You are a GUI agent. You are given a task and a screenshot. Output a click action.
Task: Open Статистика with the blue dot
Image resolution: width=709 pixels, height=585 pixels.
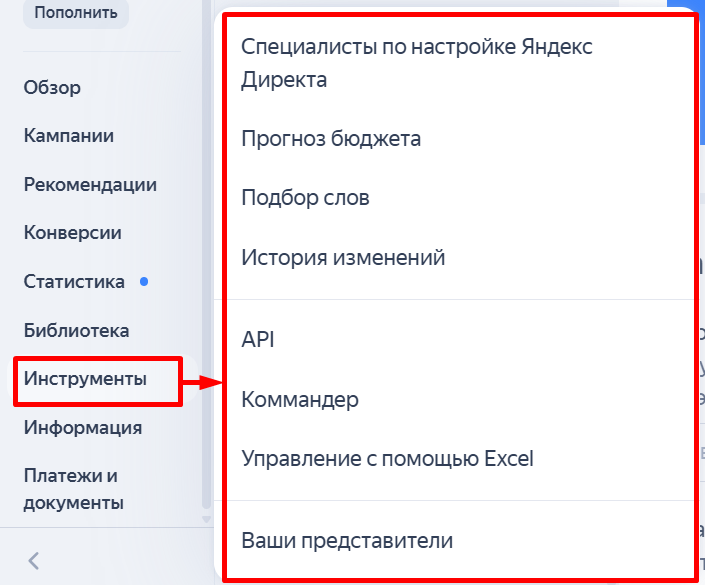74,281
